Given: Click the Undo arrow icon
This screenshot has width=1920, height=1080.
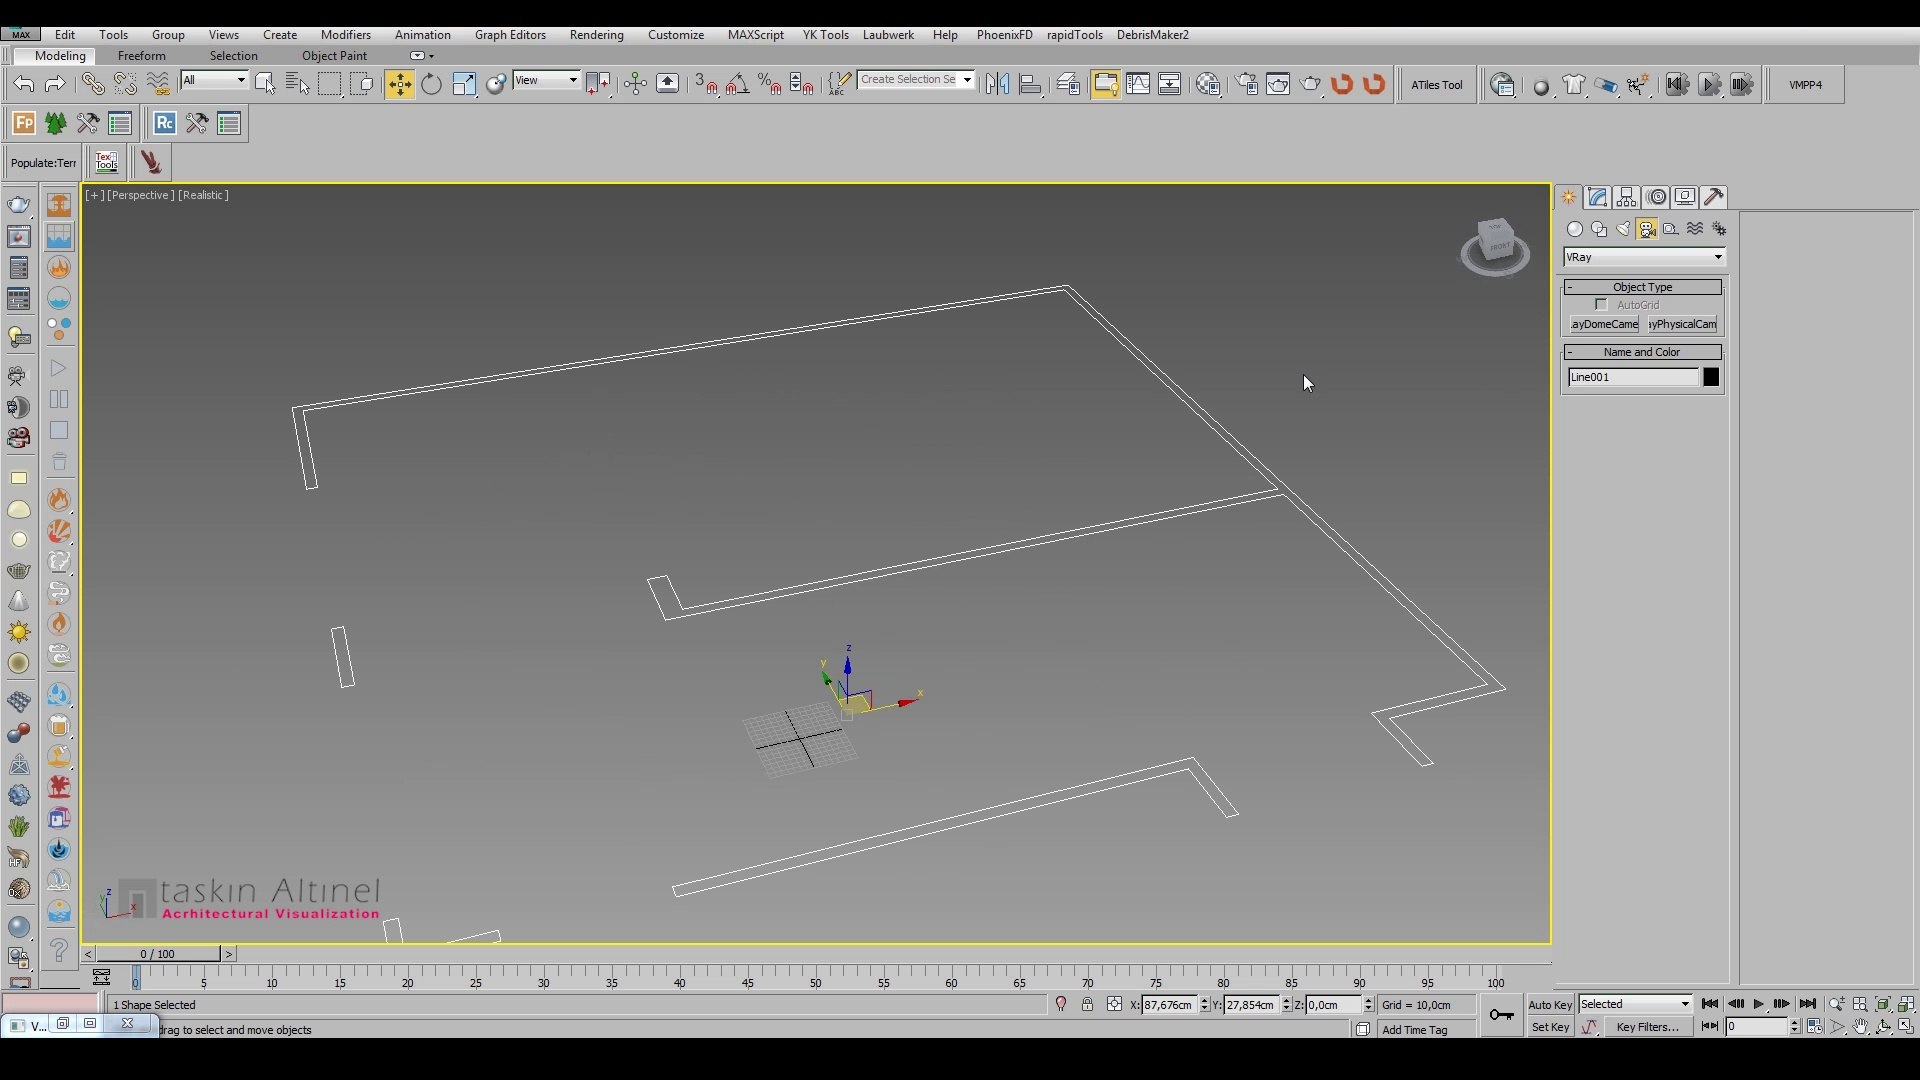Looking at the screenshot, I should pos(24,85).
